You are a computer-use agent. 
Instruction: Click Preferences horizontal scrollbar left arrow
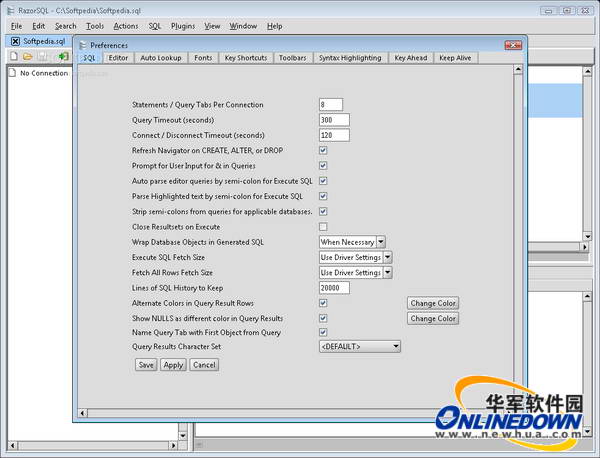pyautogui.click(x=83, y=413)
